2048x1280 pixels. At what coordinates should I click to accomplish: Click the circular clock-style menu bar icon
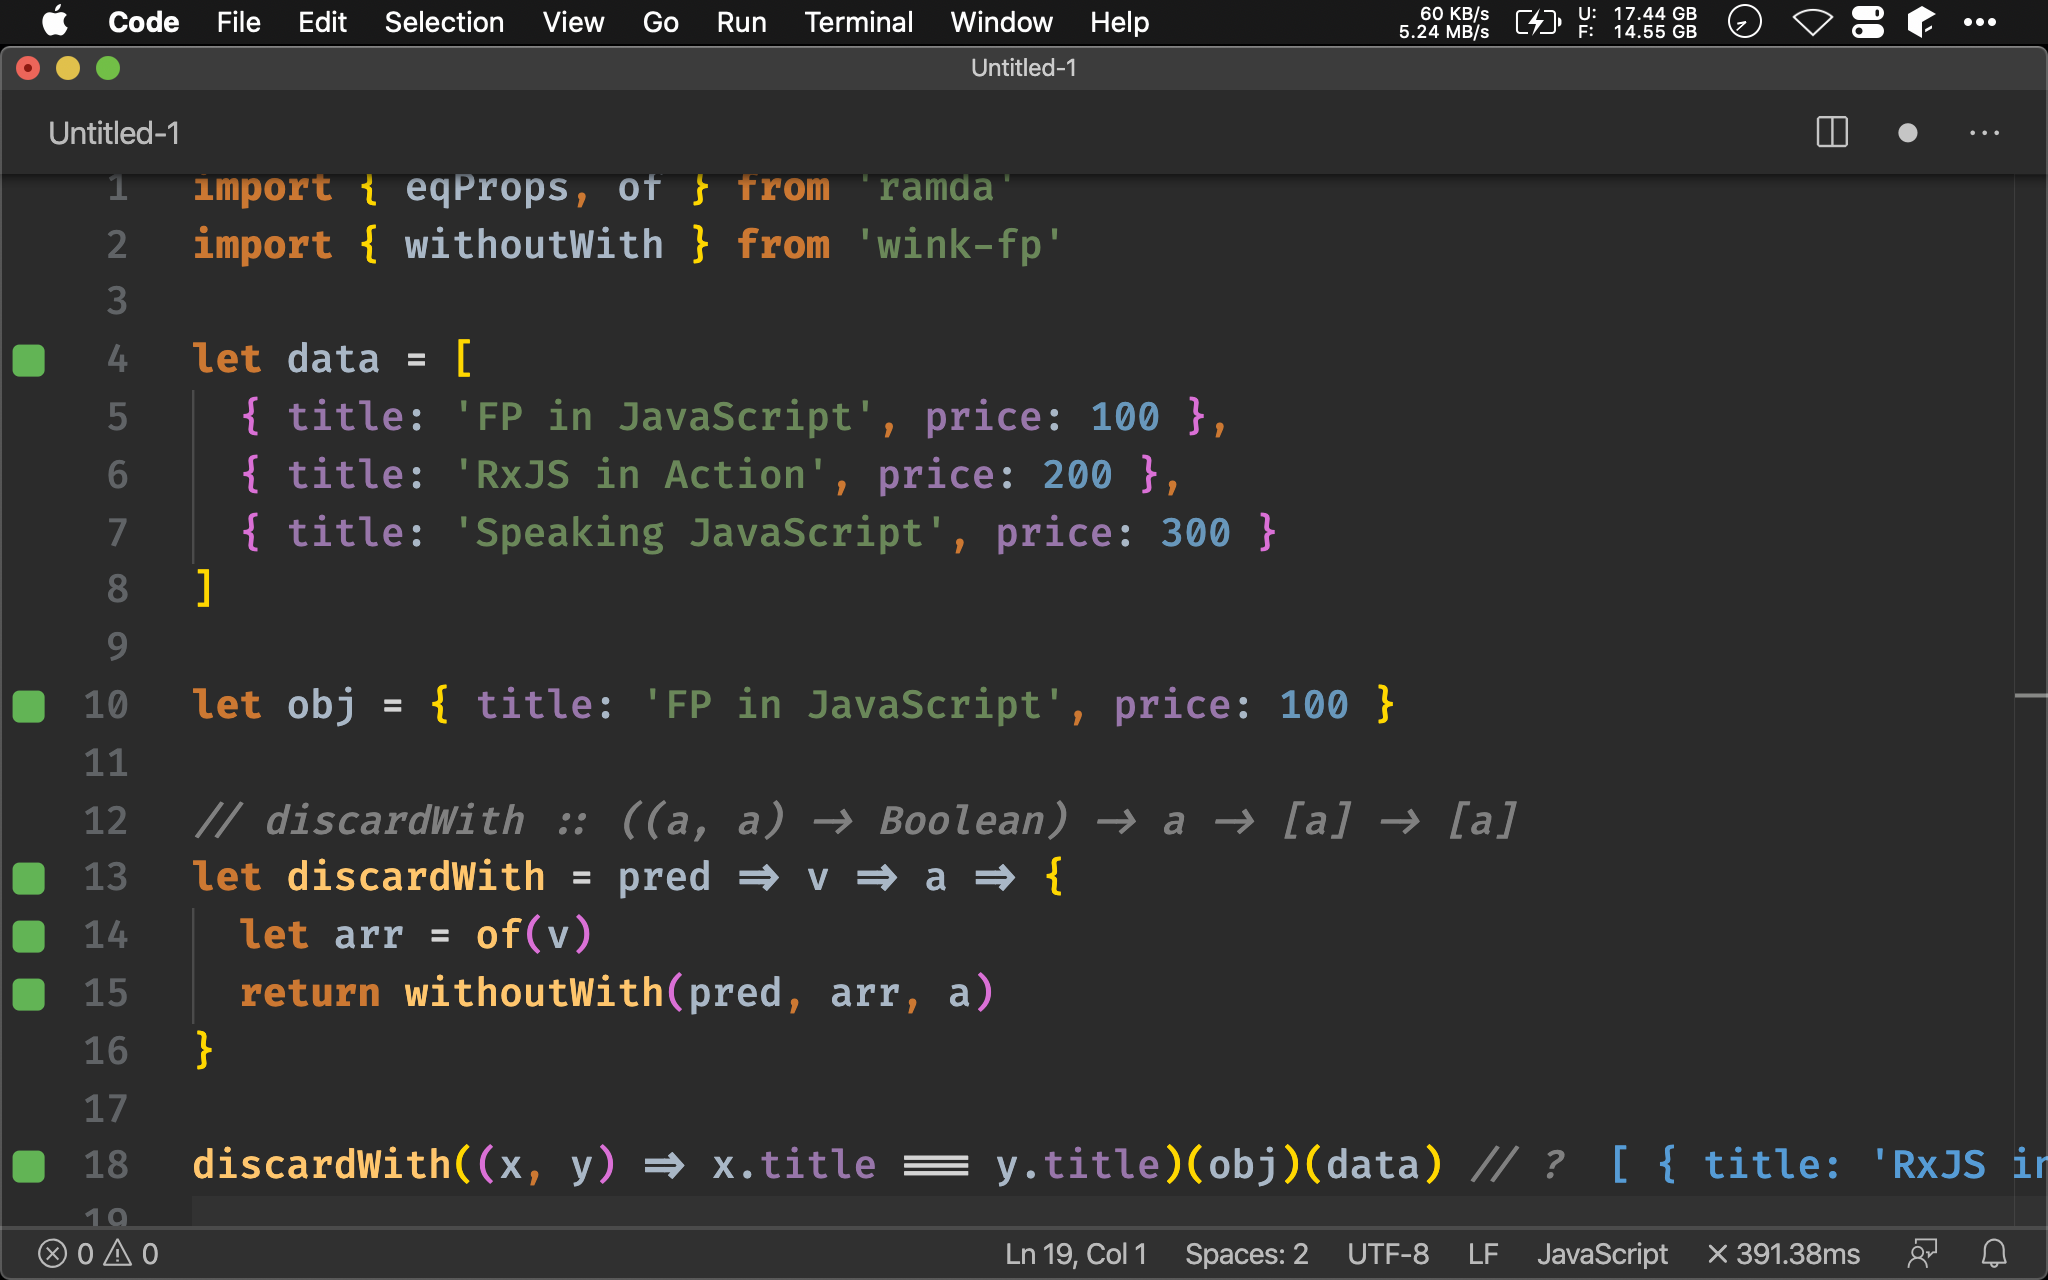pos(1744,22)
